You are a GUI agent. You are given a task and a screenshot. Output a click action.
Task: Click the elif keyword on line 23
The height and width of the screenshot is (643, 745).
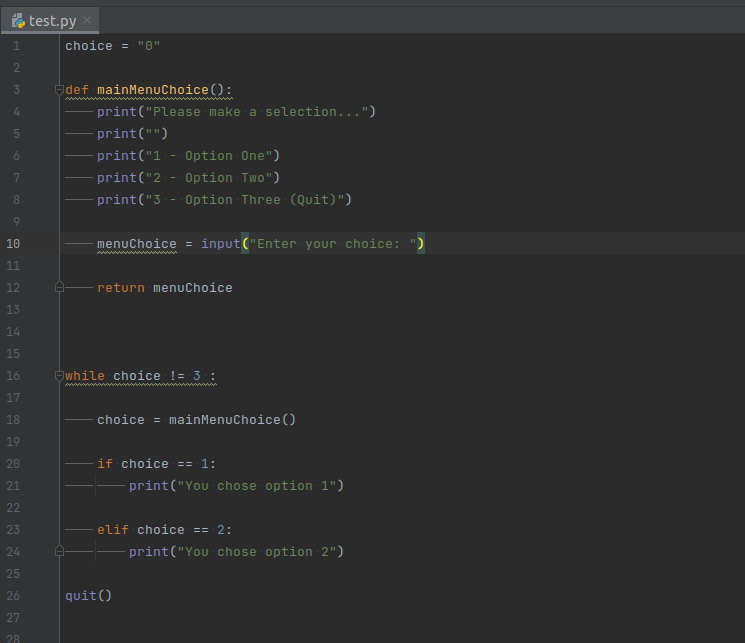coord(112,530)
